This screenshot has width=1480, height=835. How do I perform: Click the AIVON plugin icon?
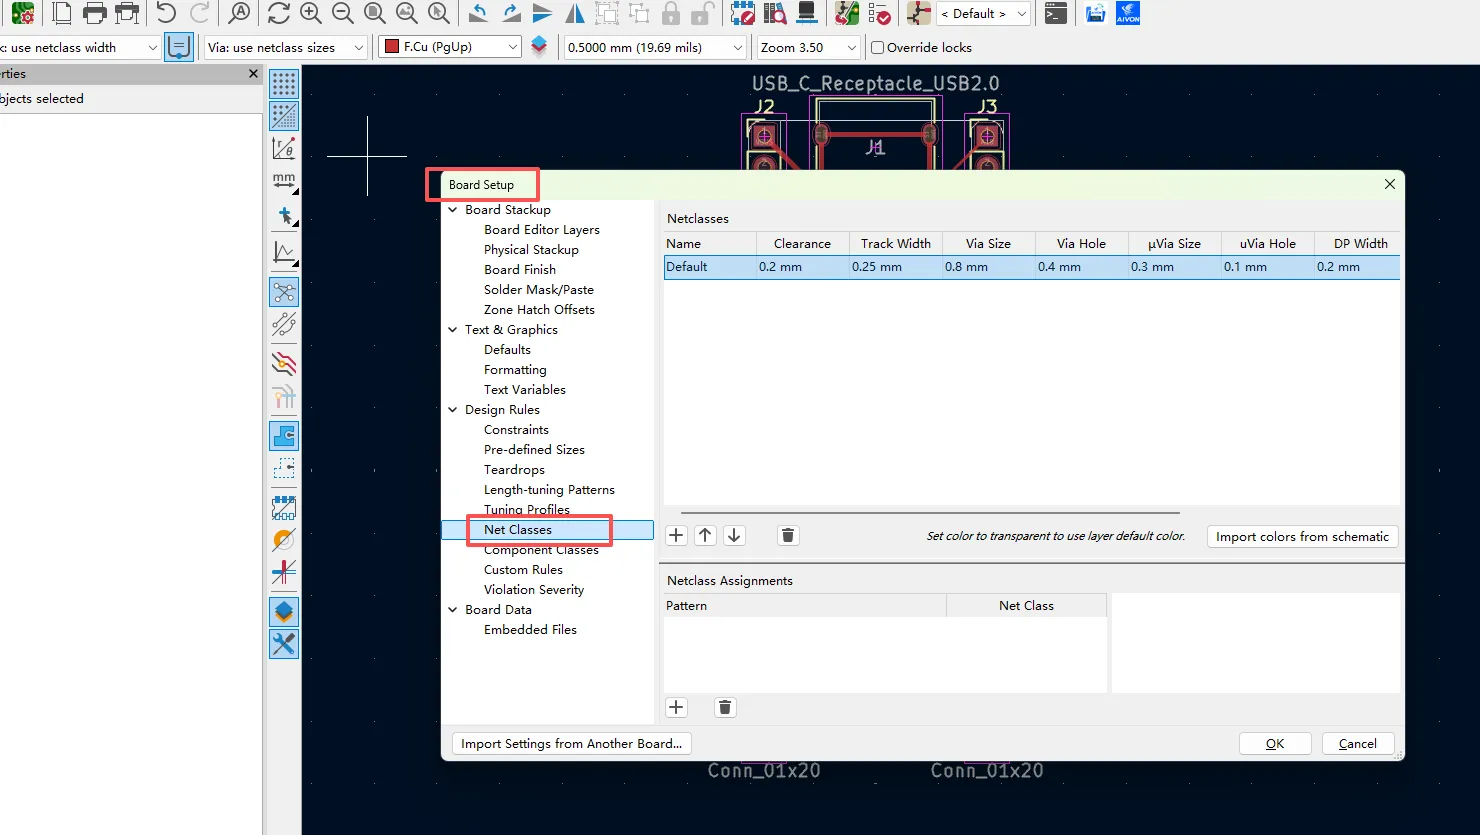pyautogui.click(x=1128, y=13)
